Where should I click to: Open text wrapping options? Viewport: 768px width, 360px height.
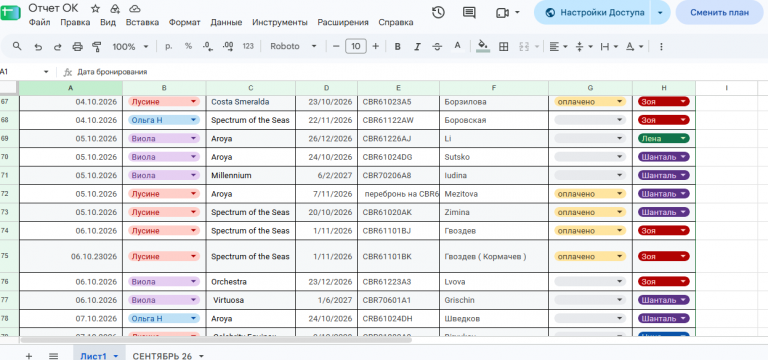609,47
